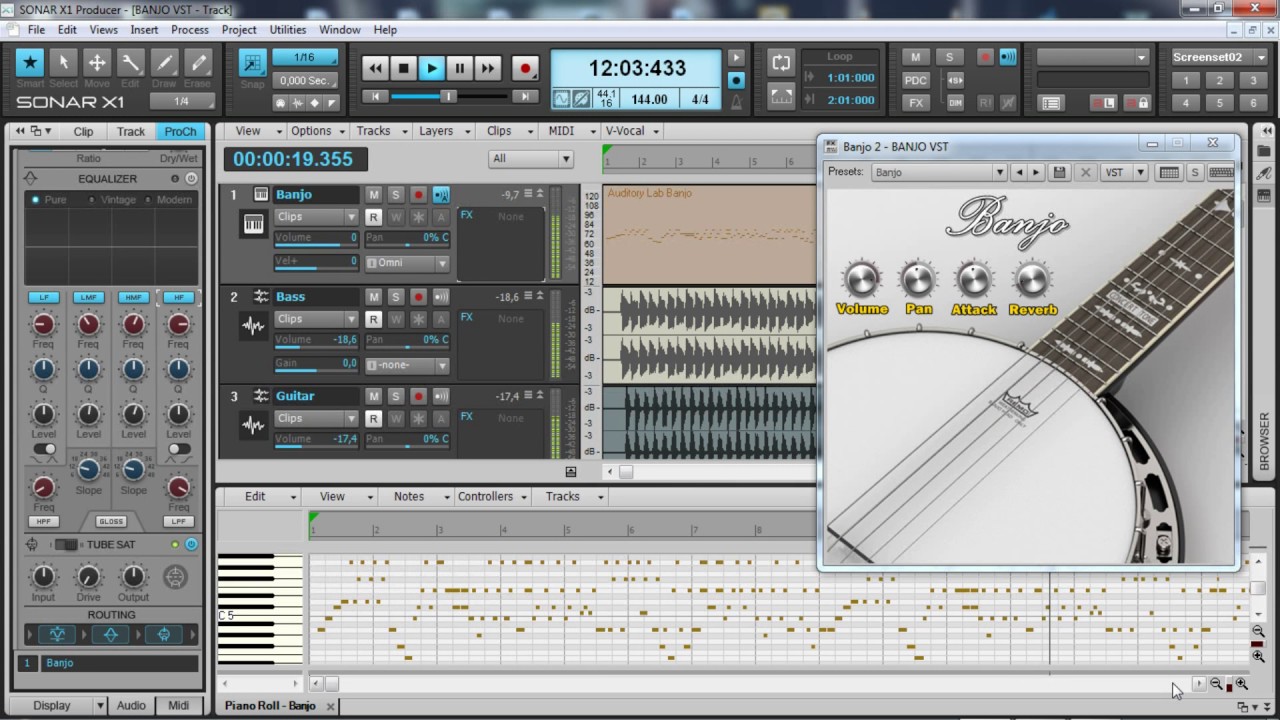Jump to project start button
The width and height of the screenshot is (1280, 720).
click(375, 96)
